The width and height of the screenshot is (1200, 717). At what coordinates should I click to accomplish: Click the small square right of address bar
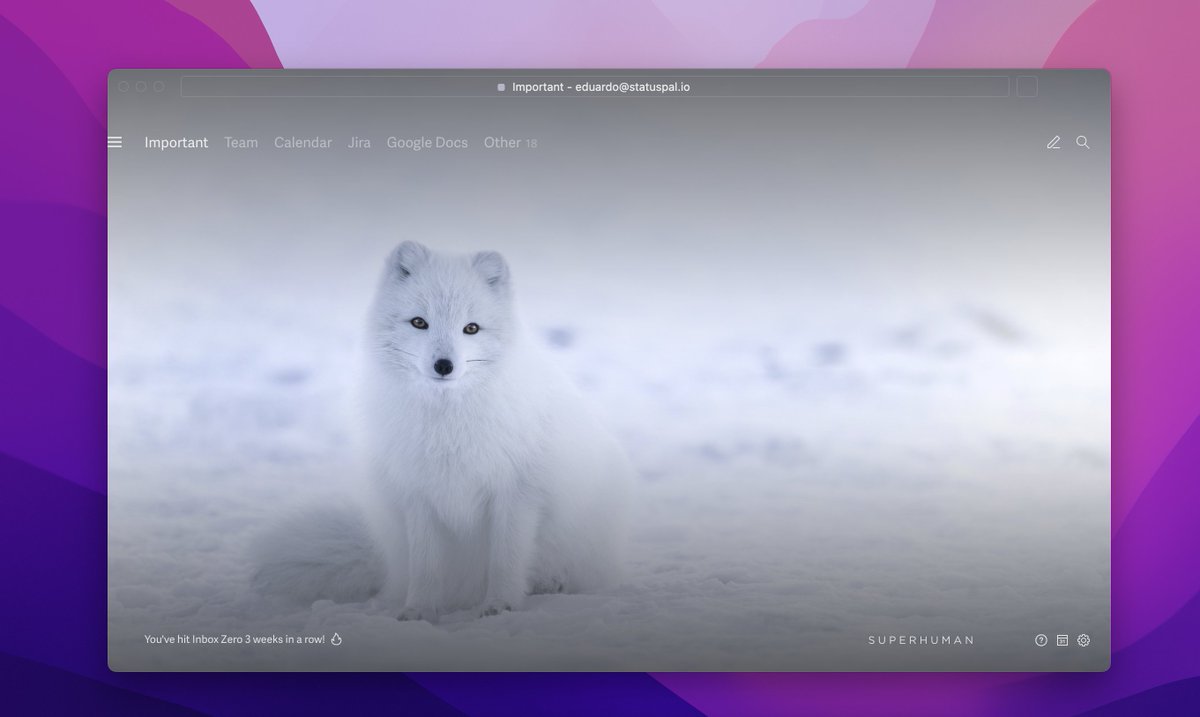pyautogui.click(x=1026, y=86)
